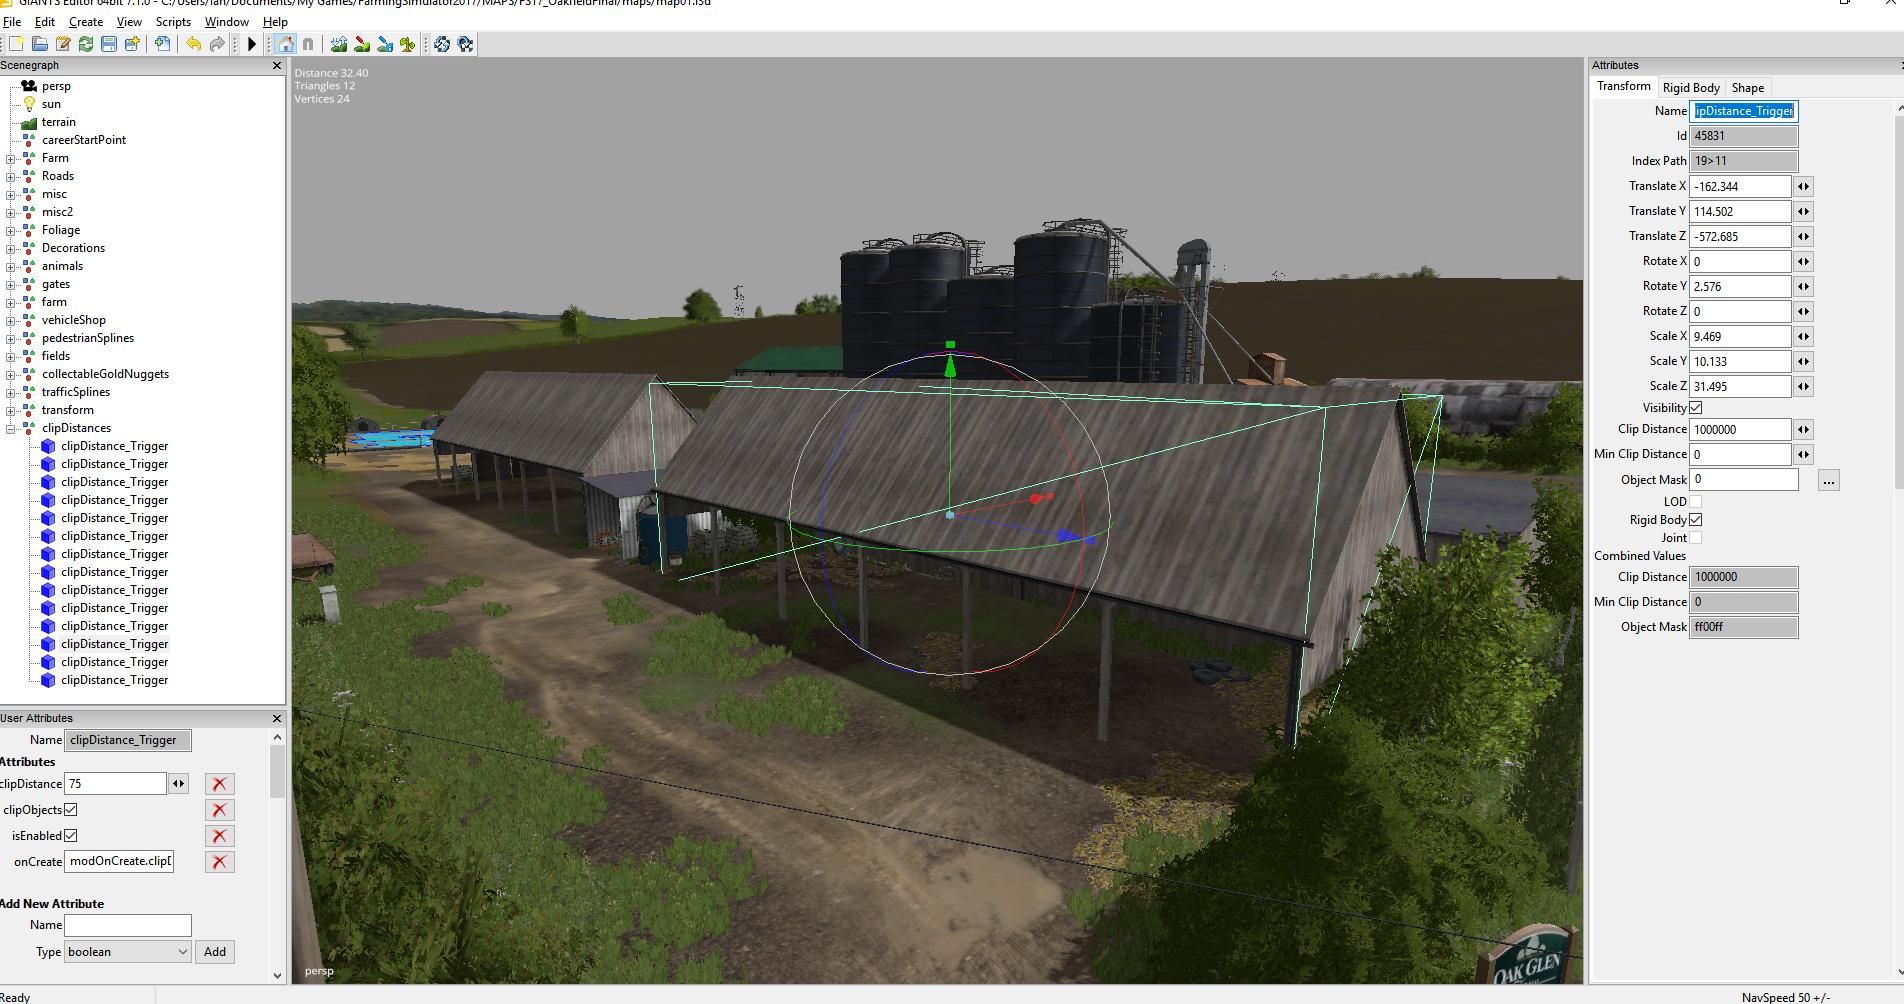Collapse the clipDistances tree node
The image size is (1904, 1004).
[11, 428]
